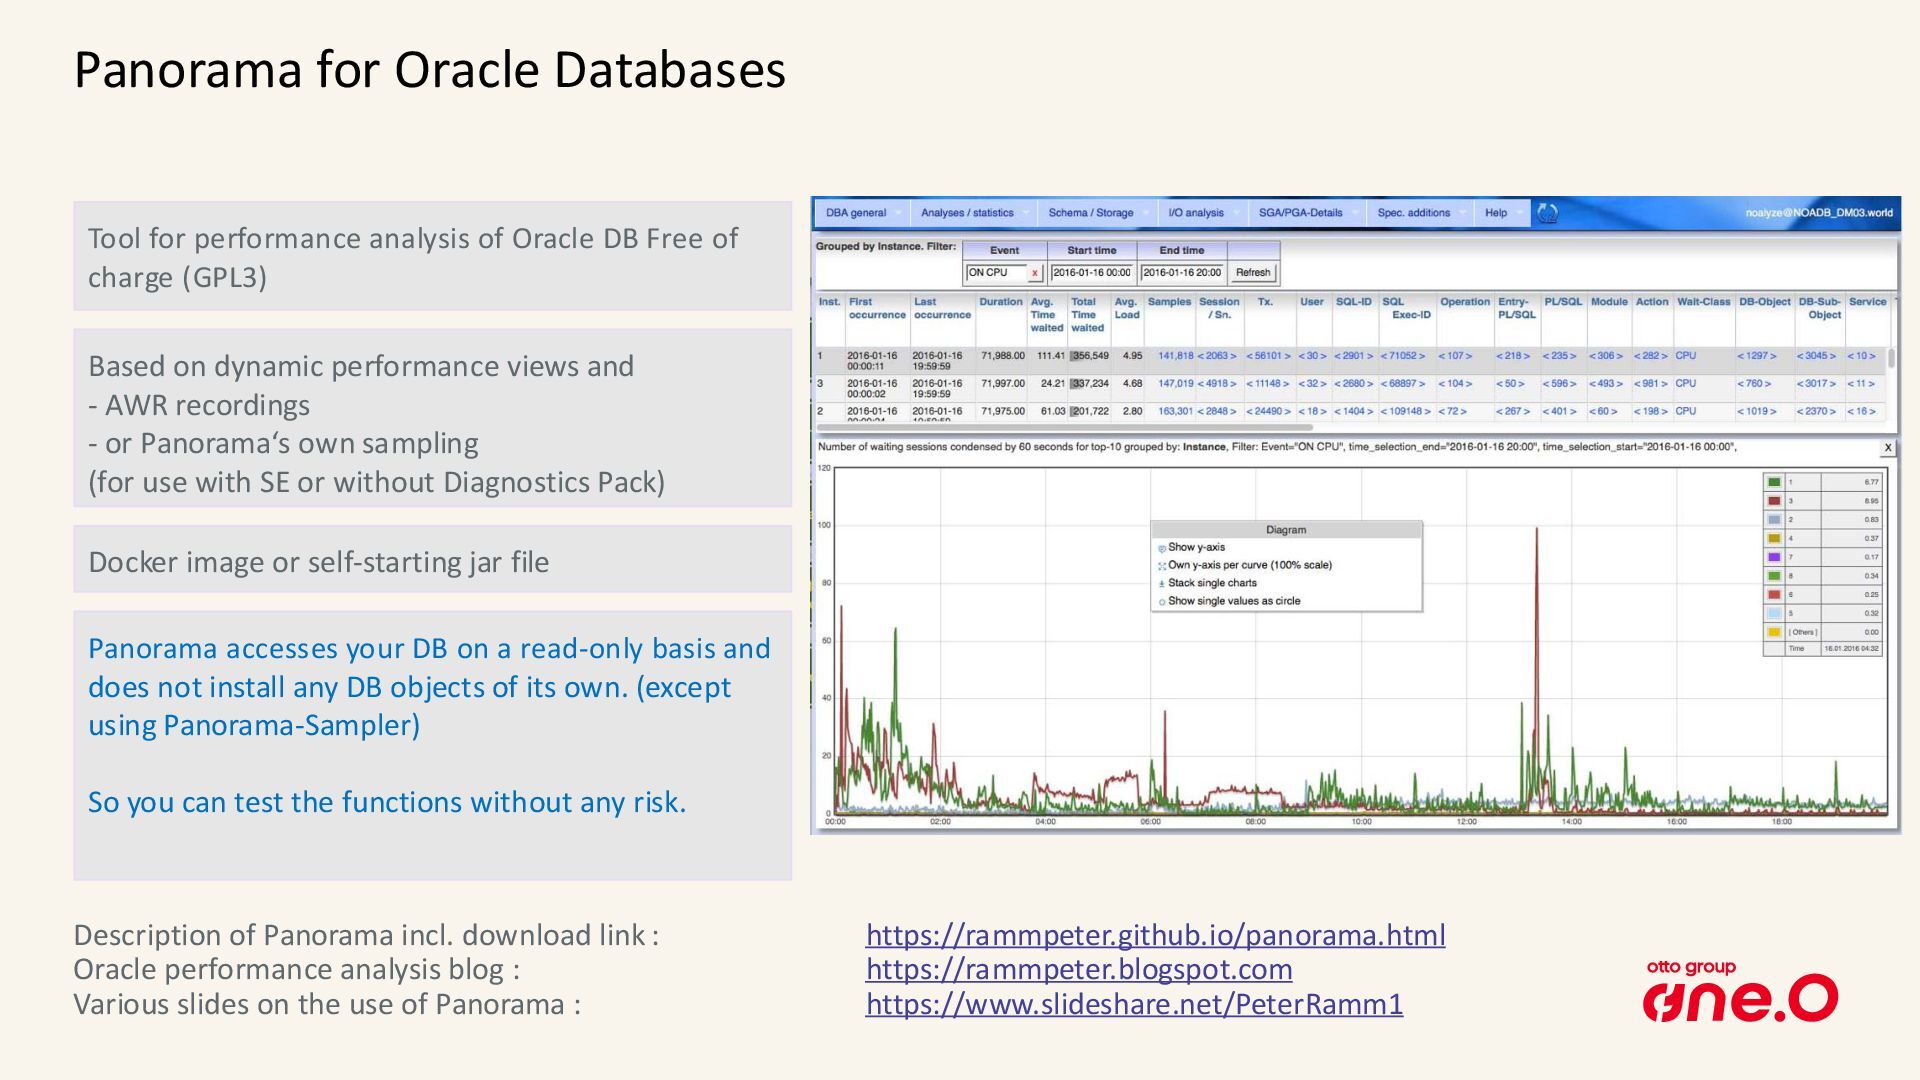
Task: Close the diagram panel with X button
Action: (1887, 448)
